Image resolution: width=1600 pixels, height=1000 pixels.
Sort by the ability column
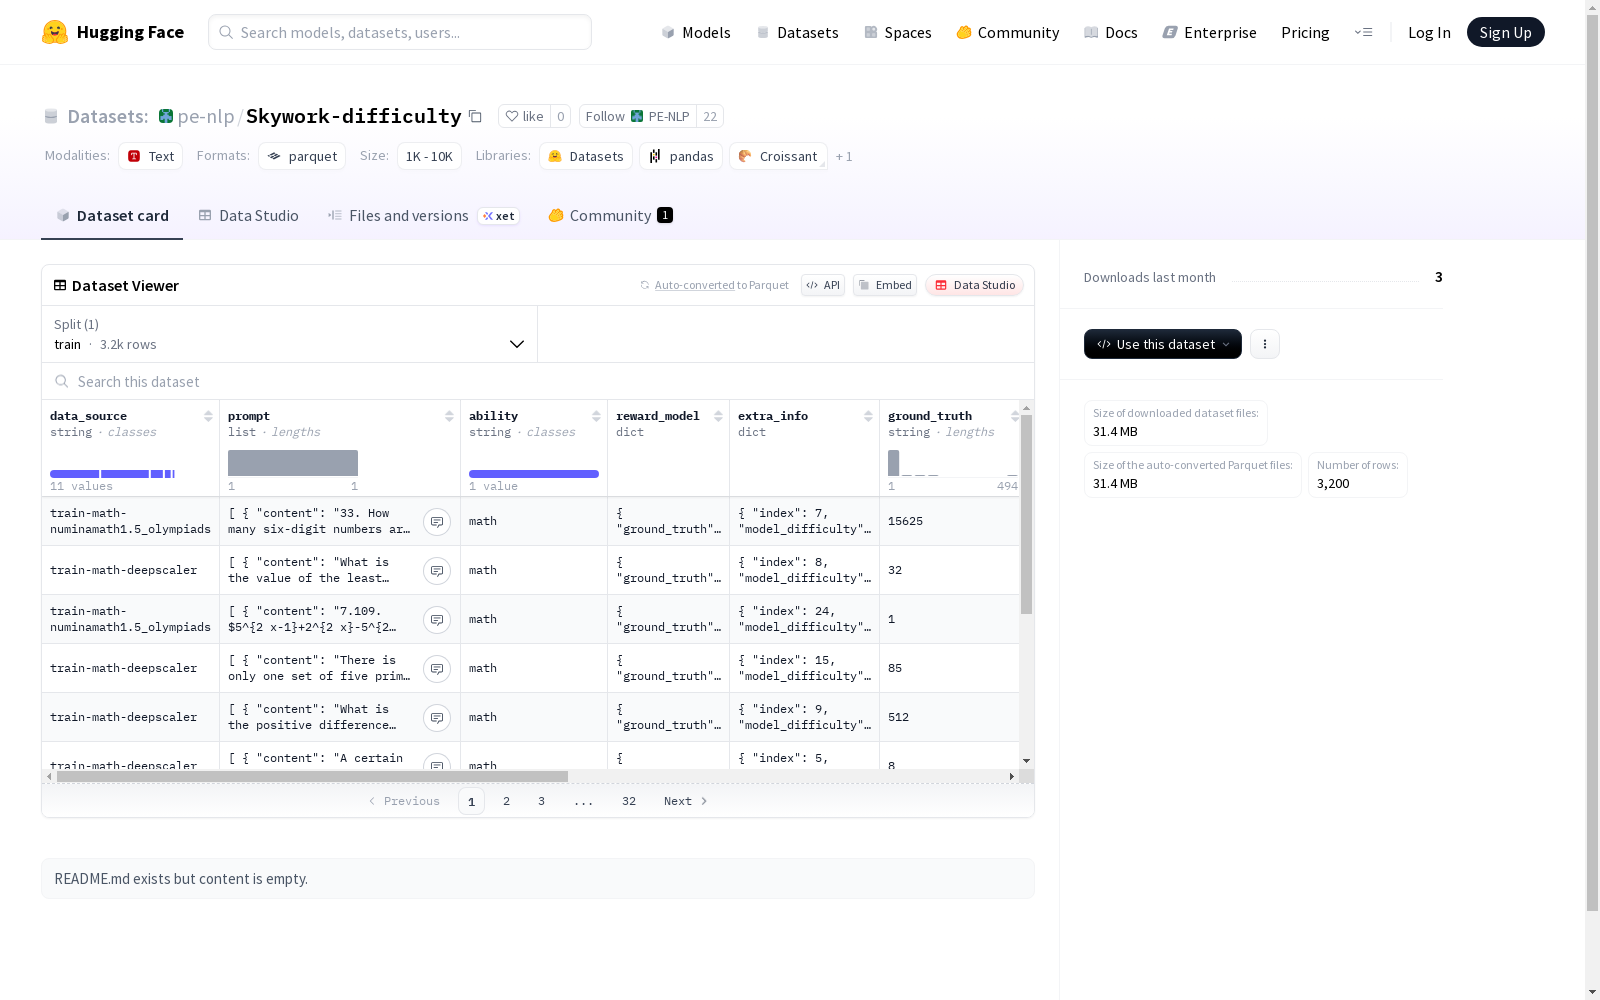pos(596,416)
